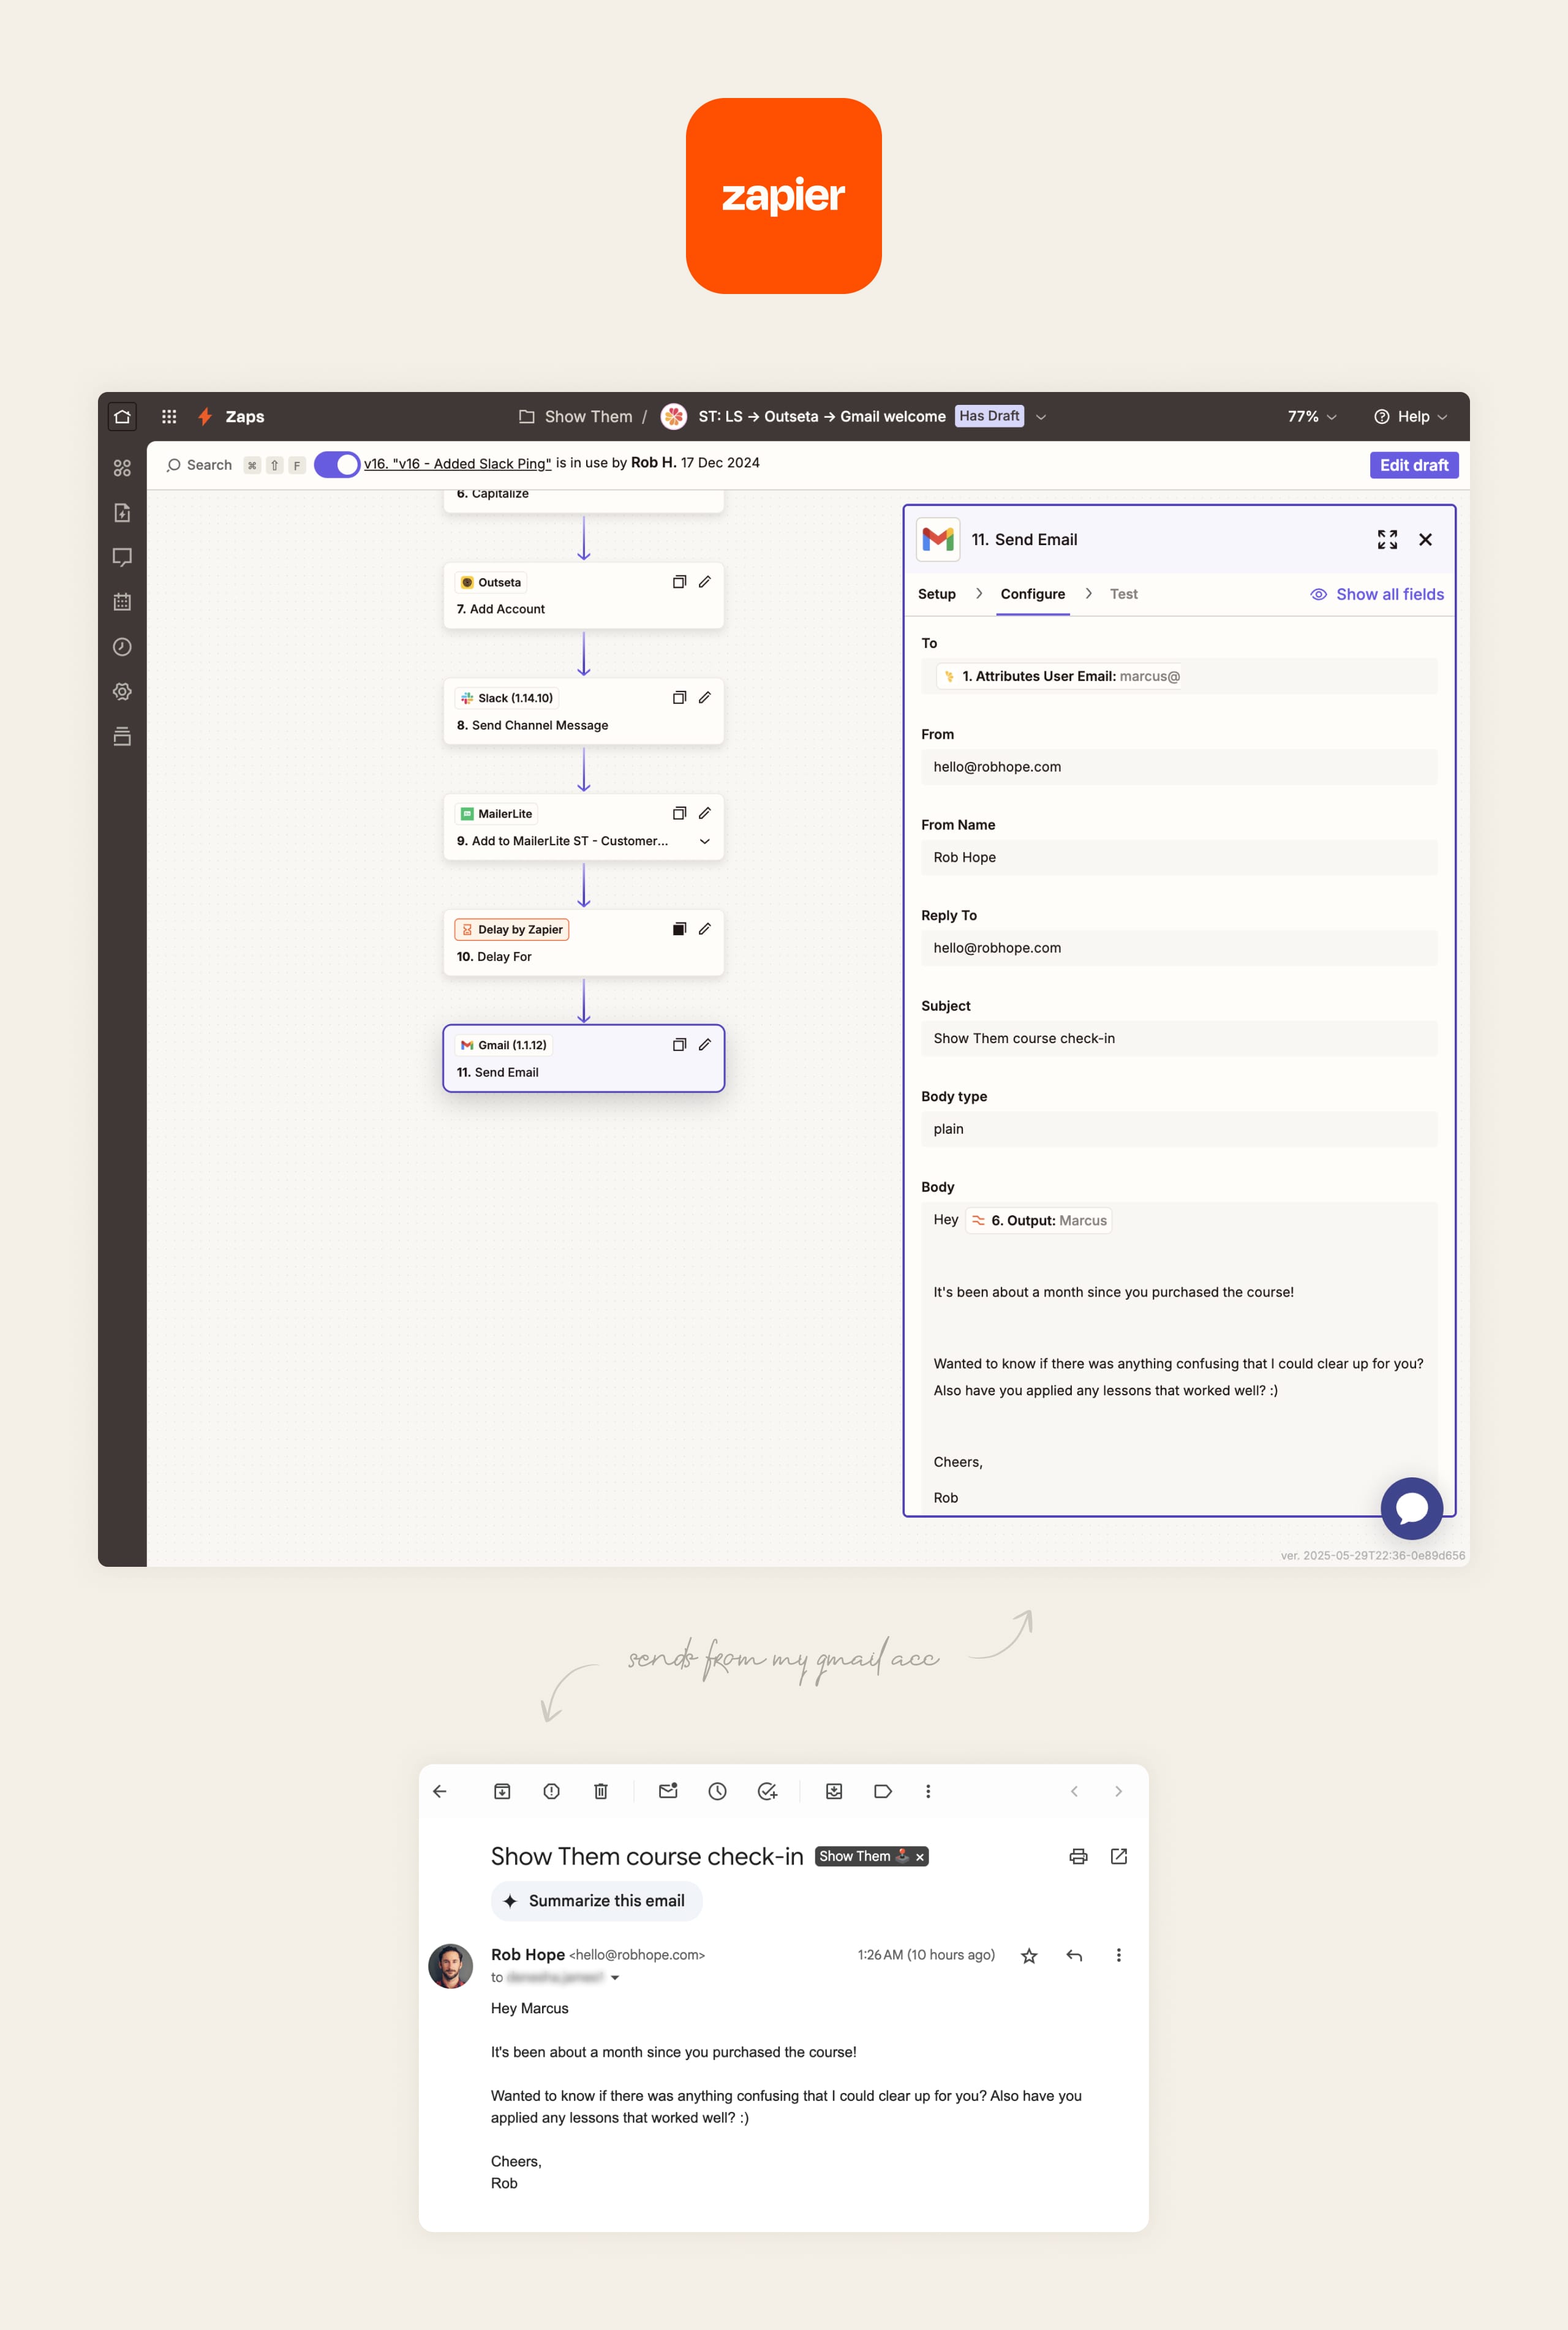Edit the Slack Send Channel Message step

(x=704, y=698)
